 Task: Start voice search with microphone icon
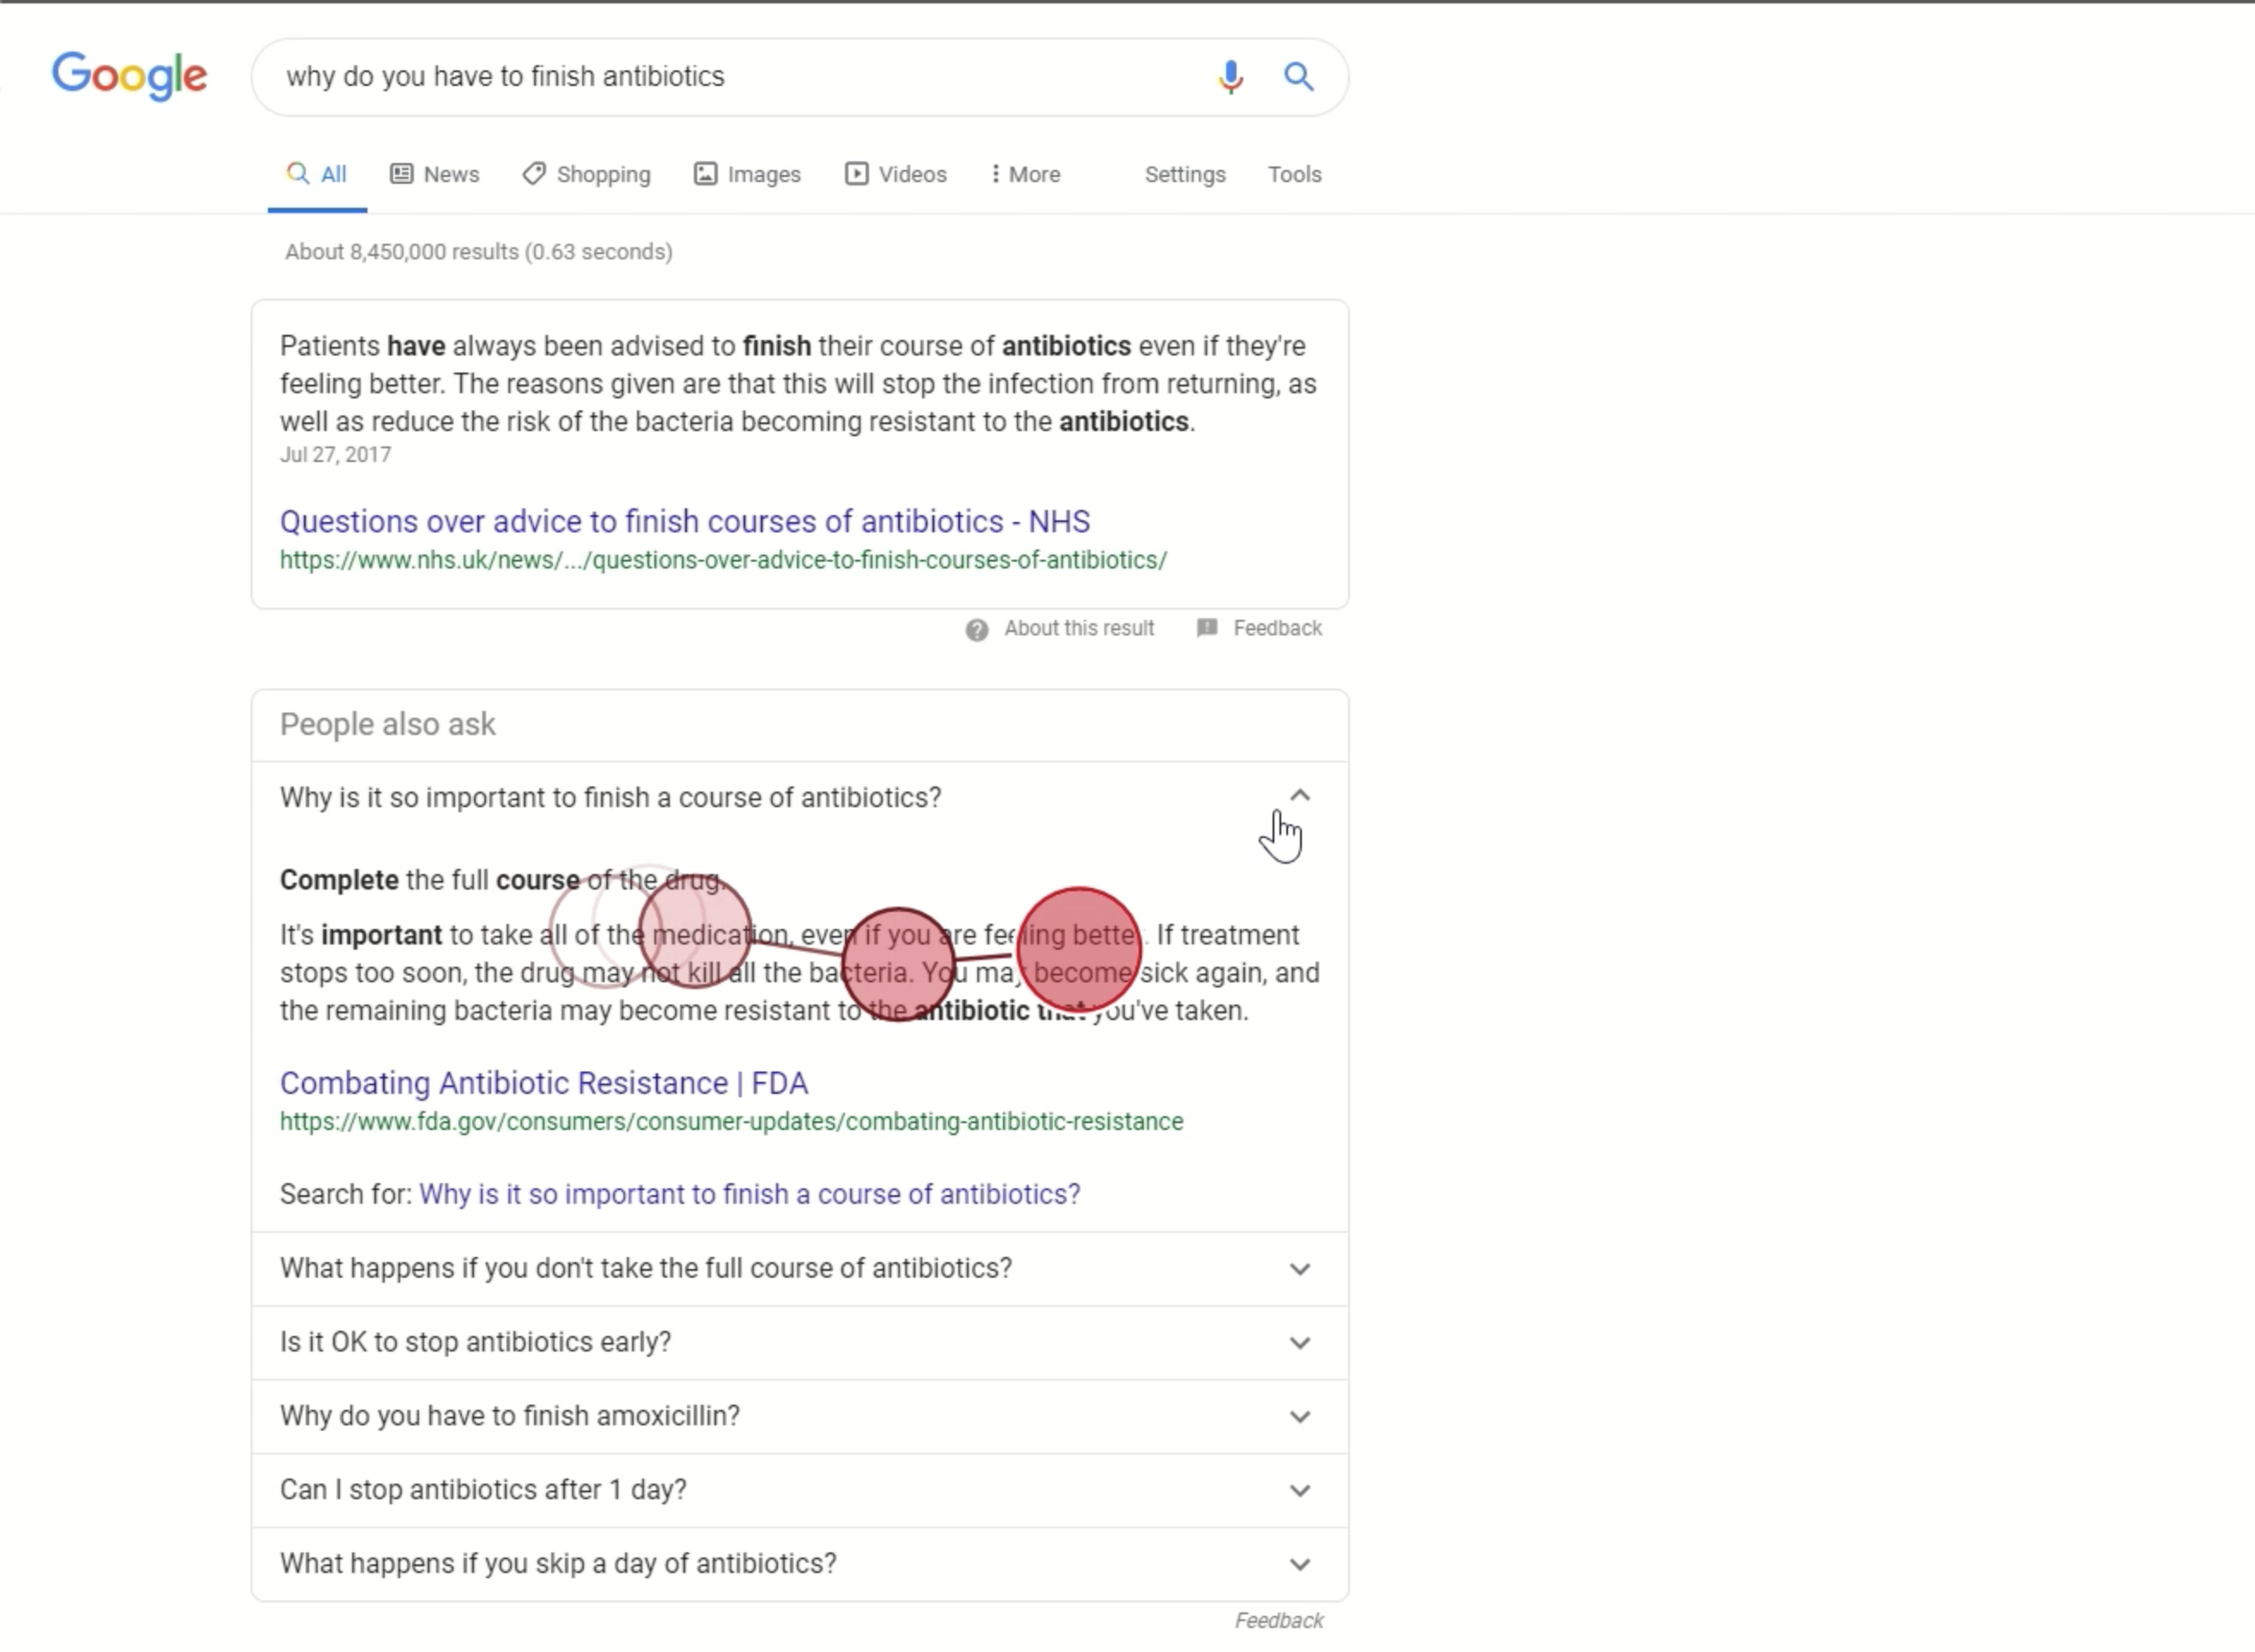(x=1230, y=76)
